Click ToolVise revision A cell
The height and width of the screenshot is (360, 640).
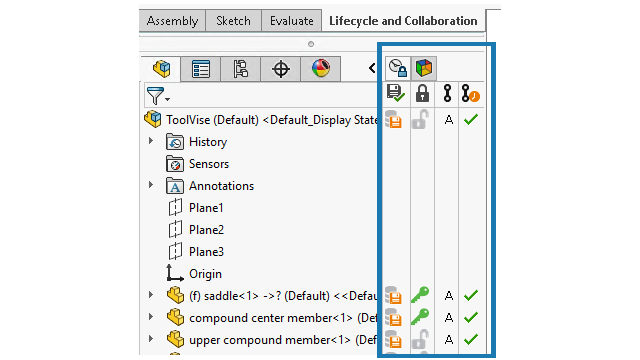449,120
